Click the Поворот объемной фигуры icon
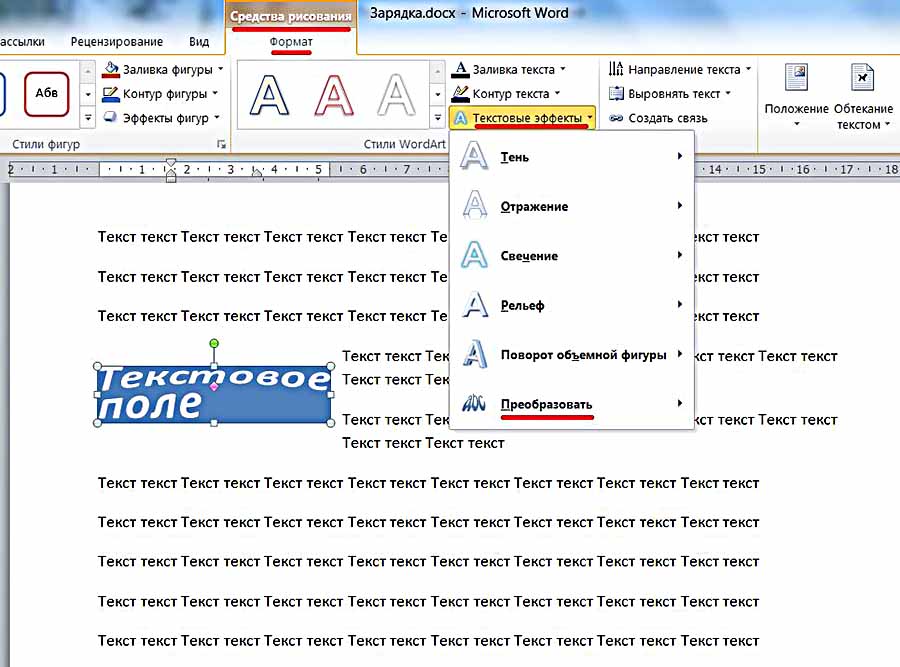The height and width of the screenshot is (667, 900). click(x=474, y=354)
